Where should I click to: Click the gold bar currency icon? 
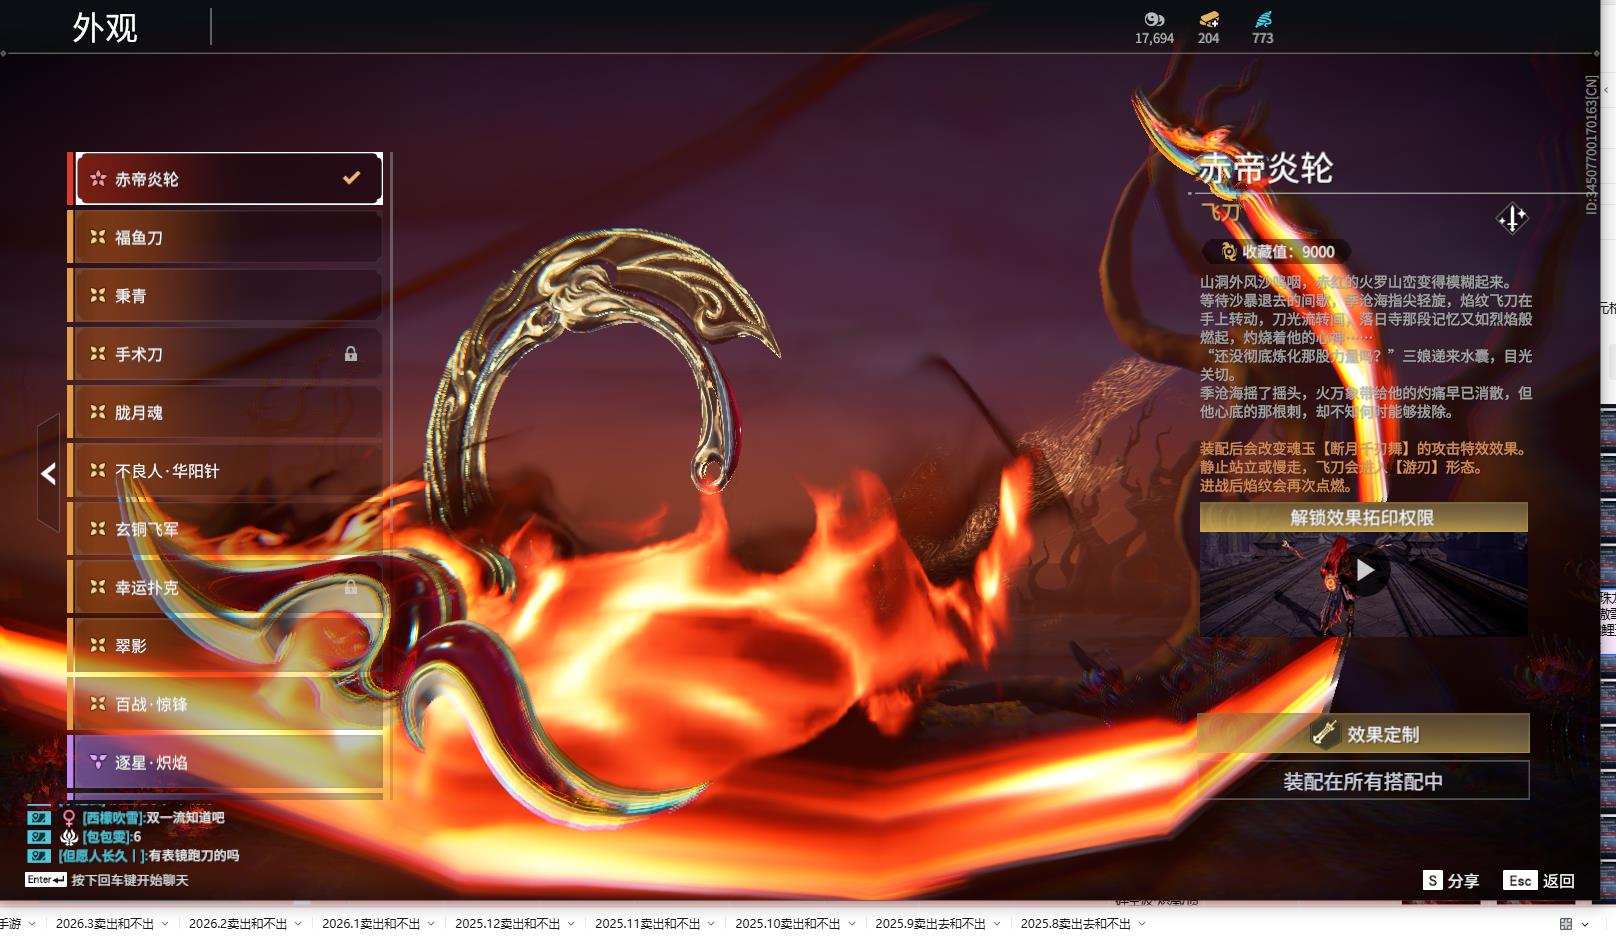click(x=1209, y=19)
